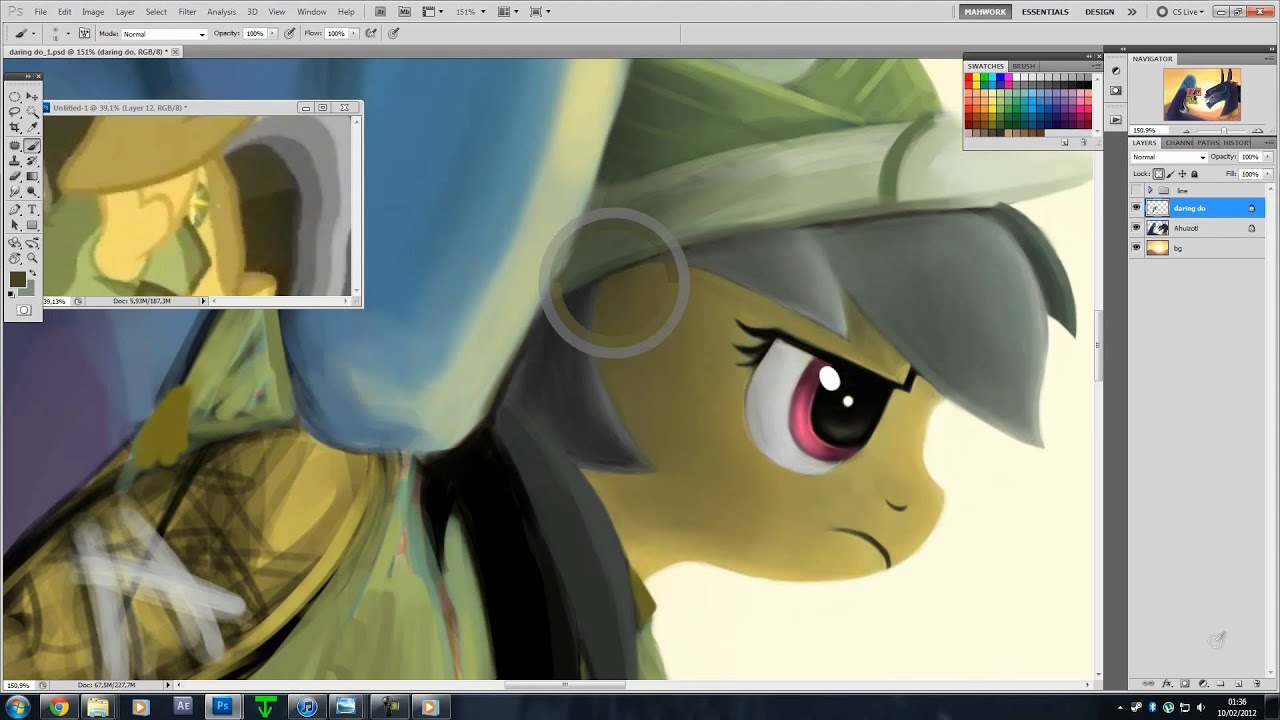The height and width of the screenshot is (720, 1280).
Task: Select the Dodge tool
Action: tap(32, 191)
